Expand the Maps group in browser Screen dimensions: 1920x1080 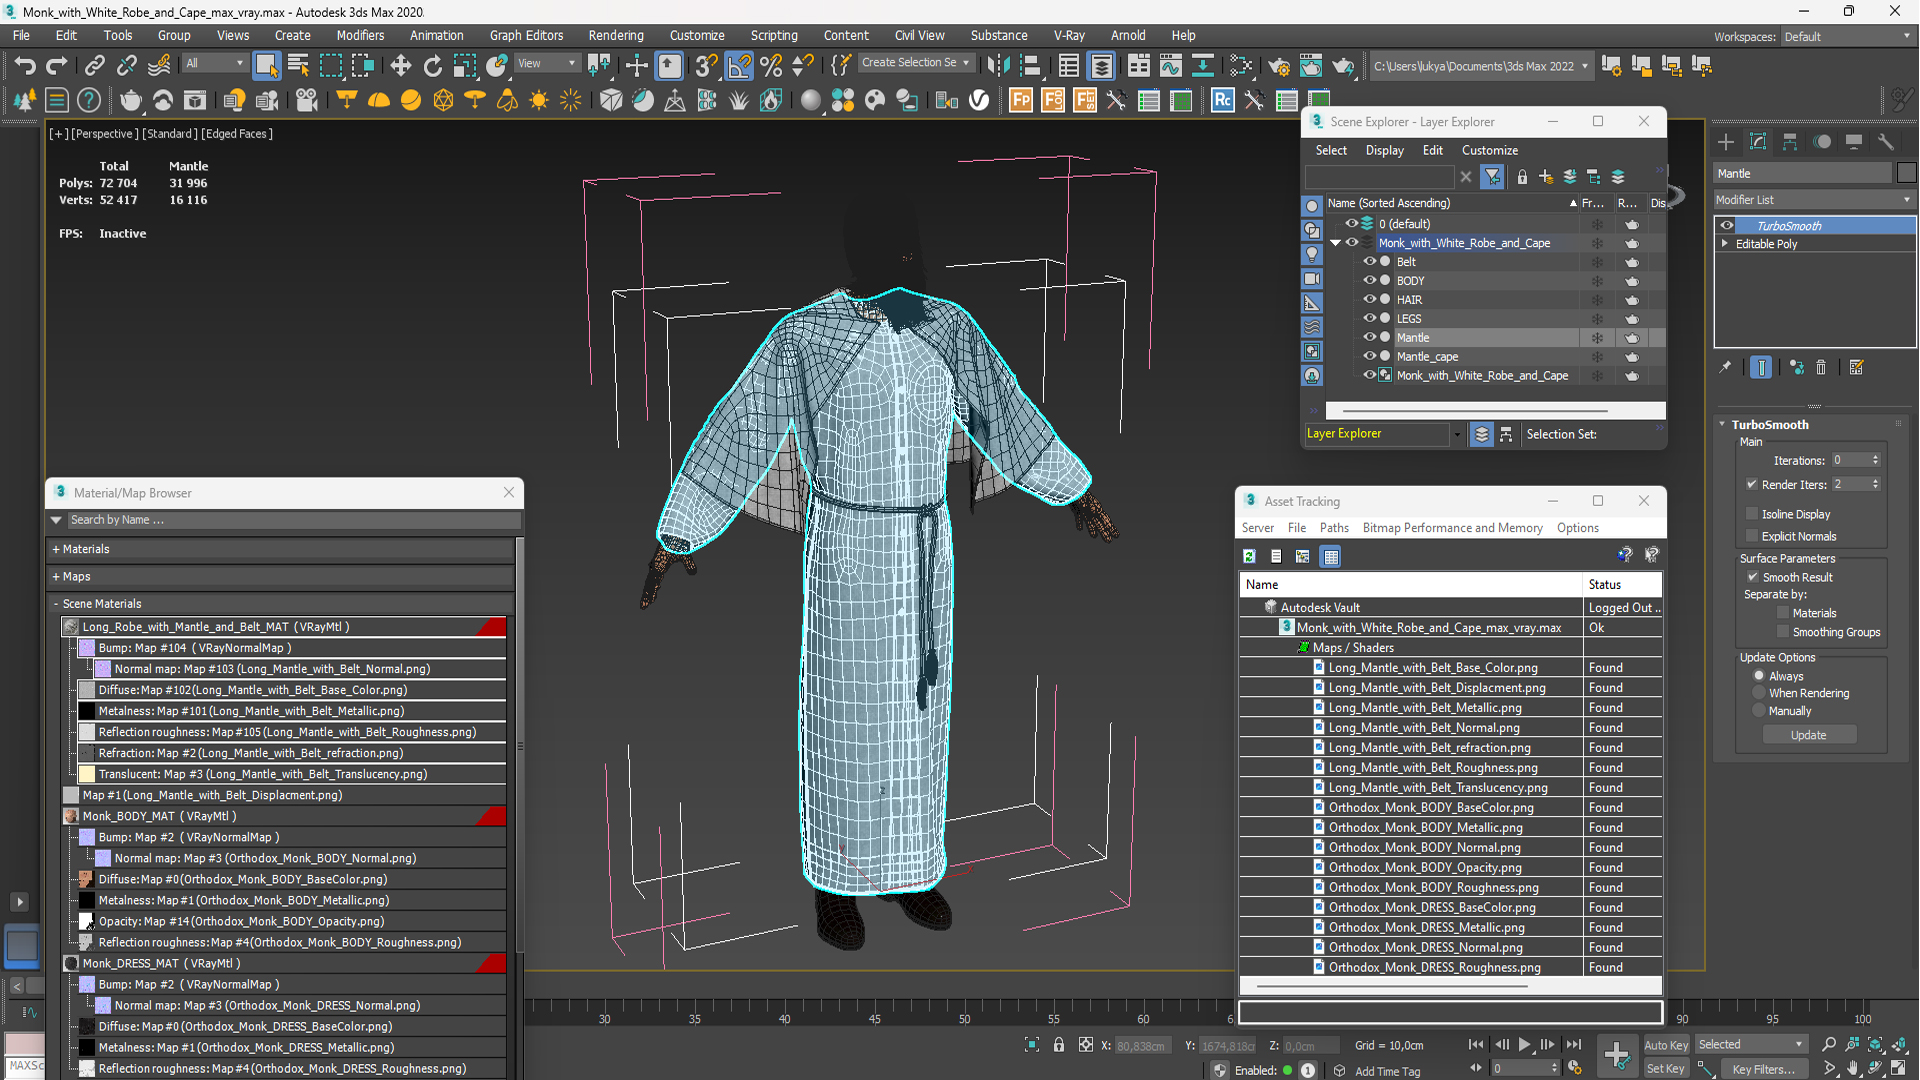56,577
